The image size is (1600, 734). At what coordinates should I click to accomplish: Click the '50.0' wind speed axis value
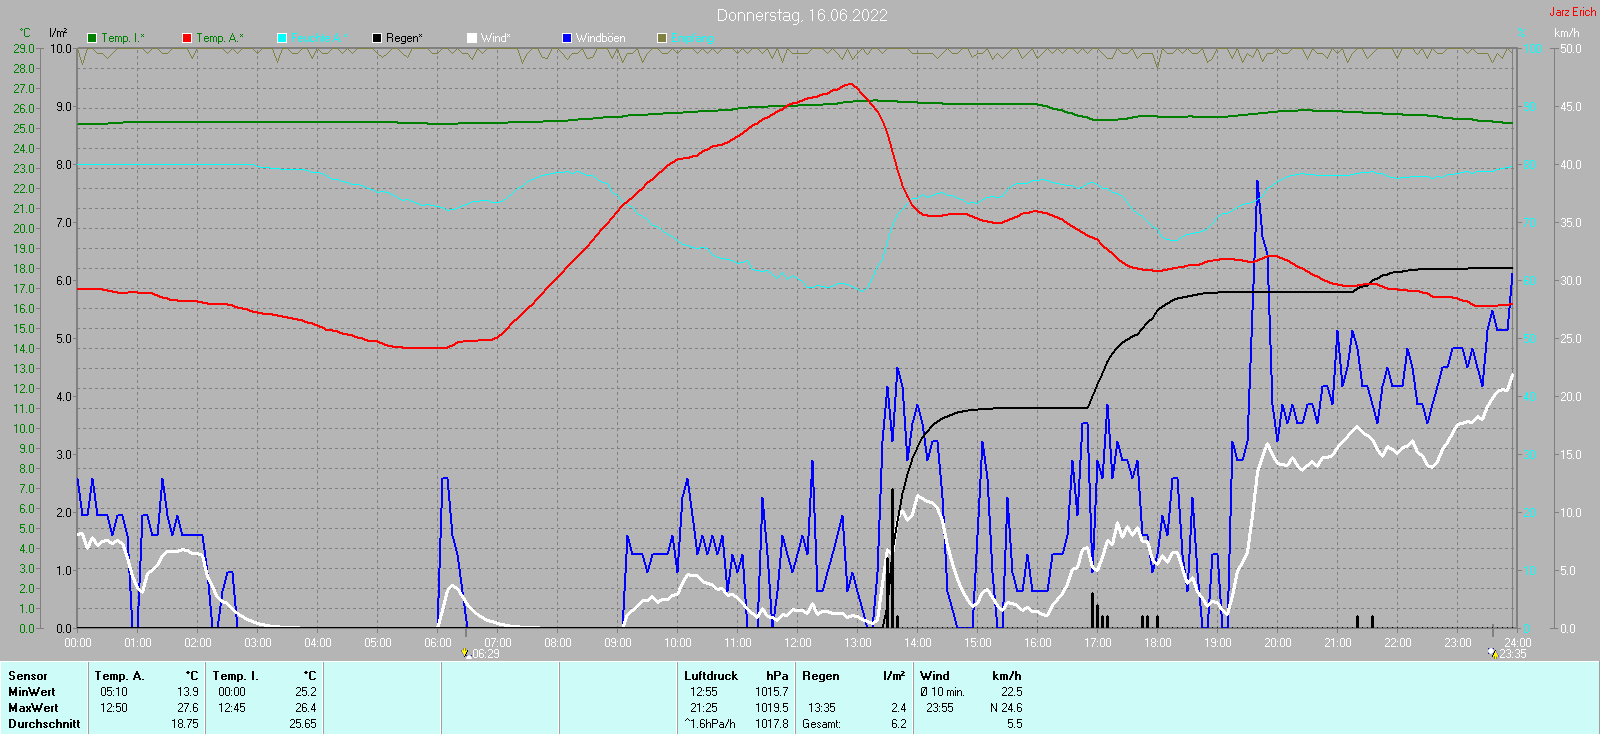(1571, 48)
